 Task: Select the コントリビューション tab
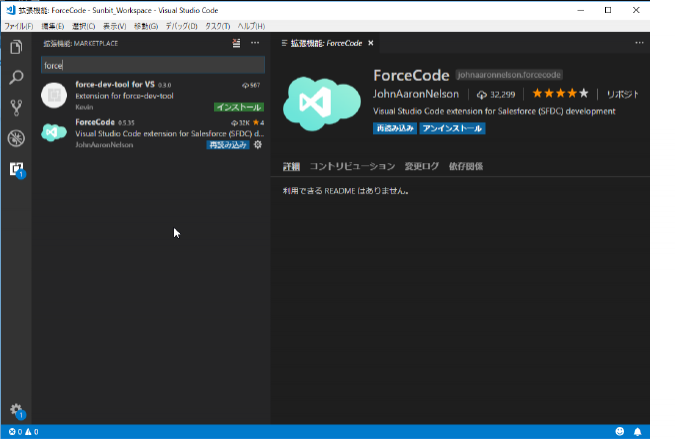point(353,167)
